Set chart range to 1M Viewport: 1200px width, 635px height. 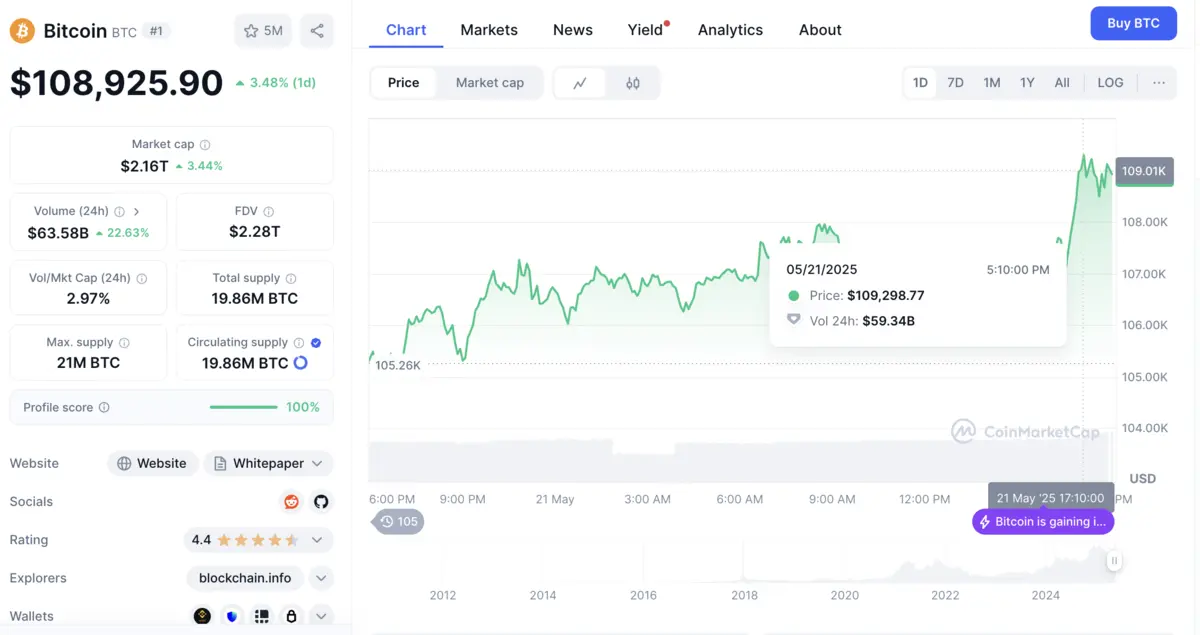992,83
